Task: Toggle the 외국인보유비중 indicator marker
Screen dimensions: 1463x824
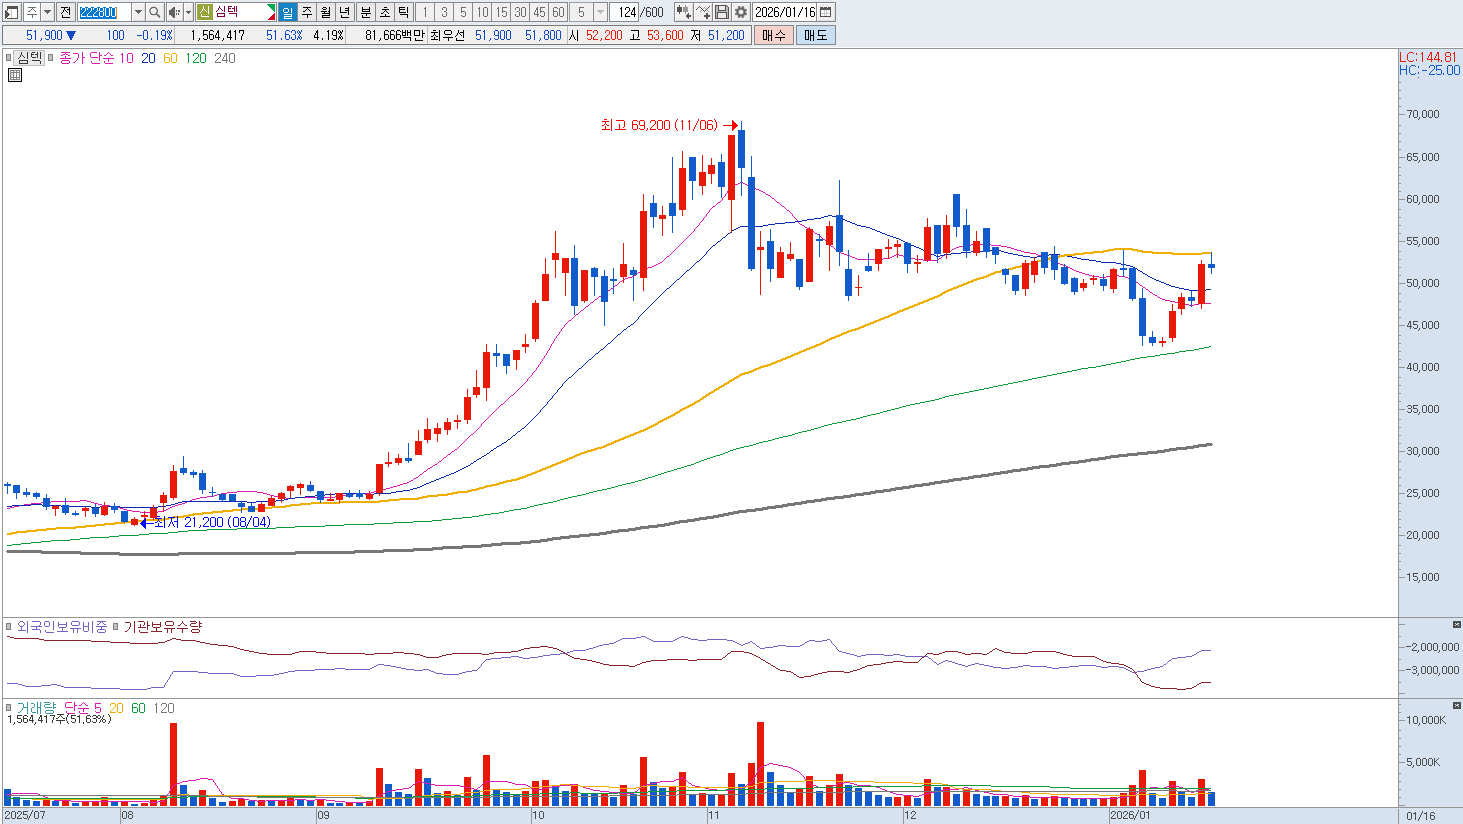Action: tap(10, 627)
